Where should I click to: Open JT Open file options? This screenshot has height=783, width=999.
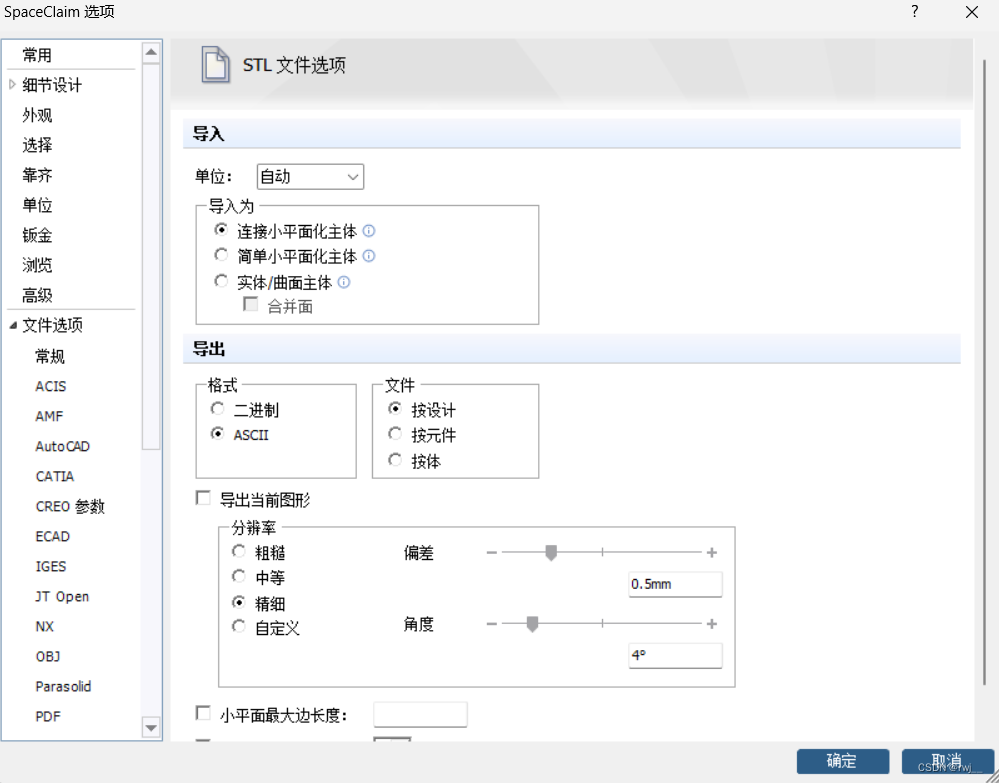(62, 596)
